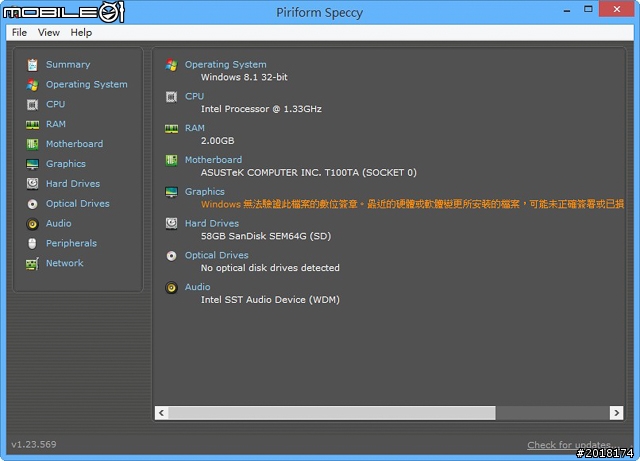Select Operating System label in sidebar

[x=87, y=85]
